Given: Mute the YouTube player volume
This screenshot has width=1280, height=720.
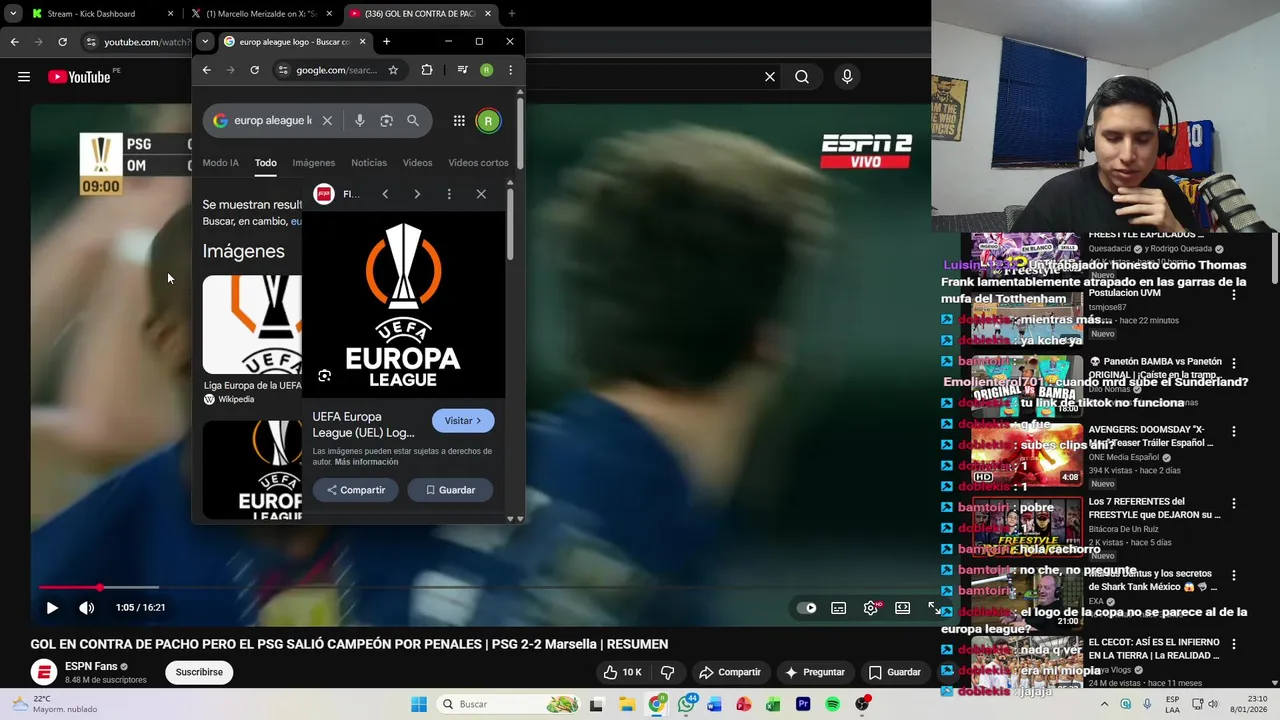Looking at the screenshot, I should (x=87, y=607).
